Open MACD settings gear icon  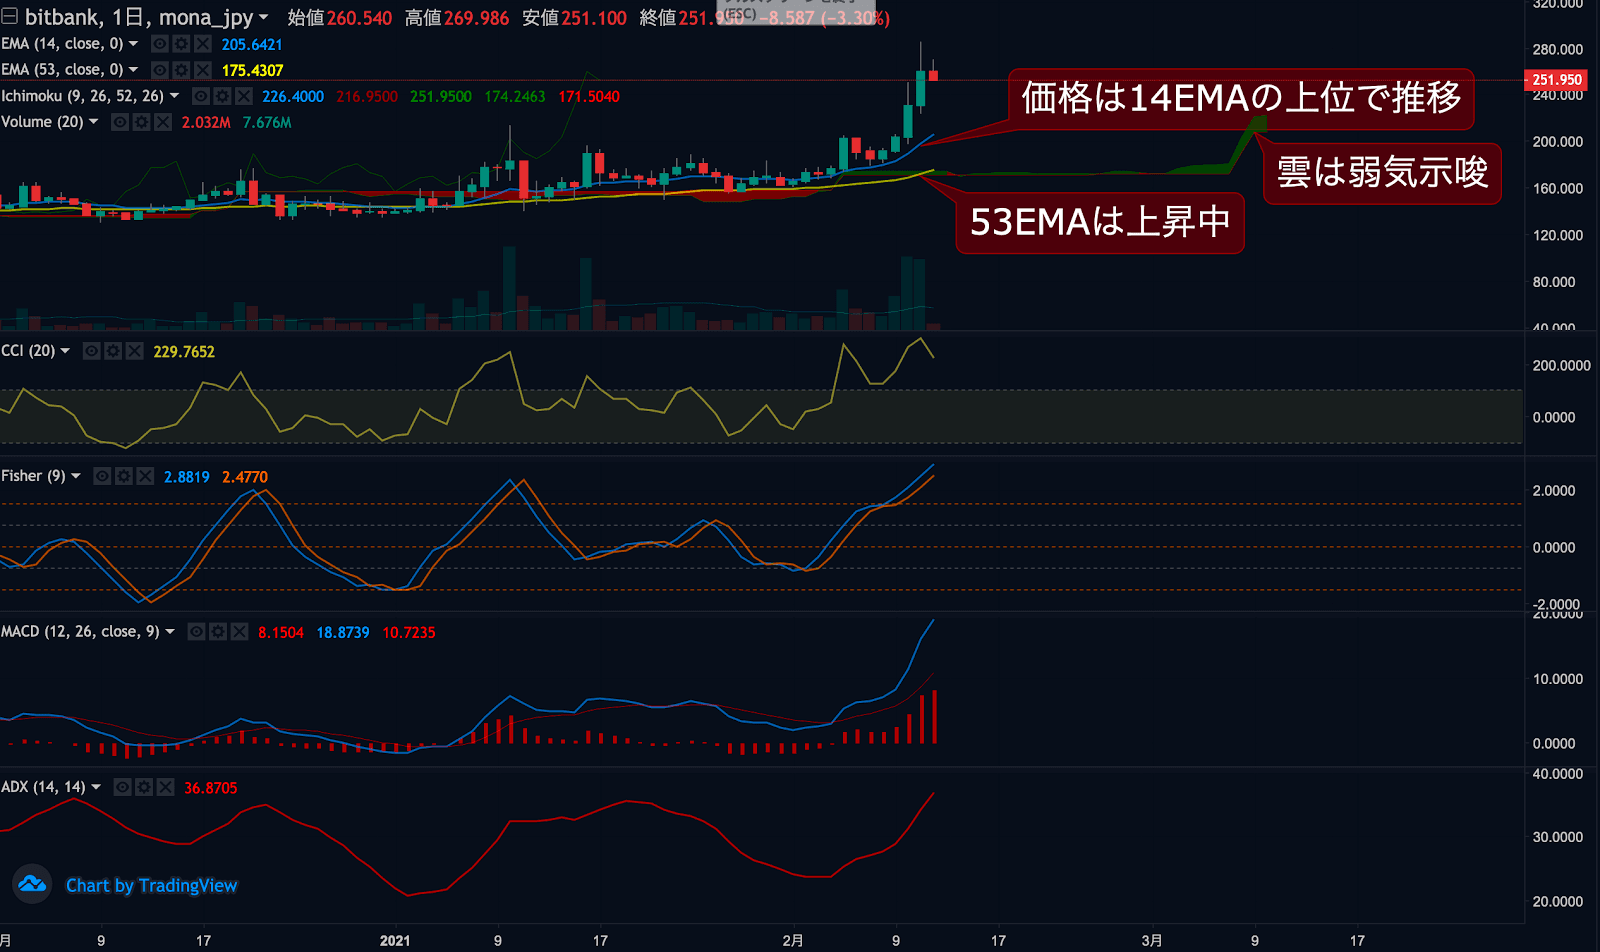click(x=218, y=632)
